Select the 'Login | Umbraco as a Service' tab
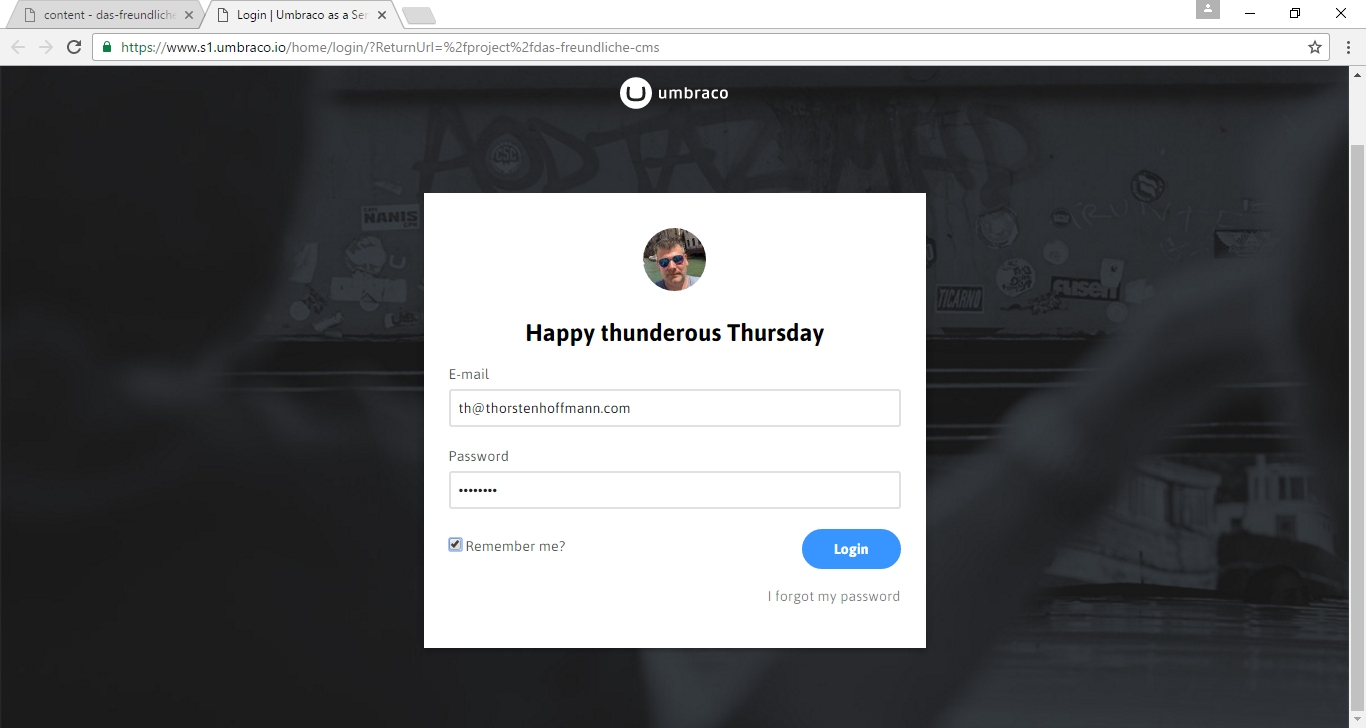This screenshot has height=728, width=1366. pyautogui.click(x=300, y=15)
